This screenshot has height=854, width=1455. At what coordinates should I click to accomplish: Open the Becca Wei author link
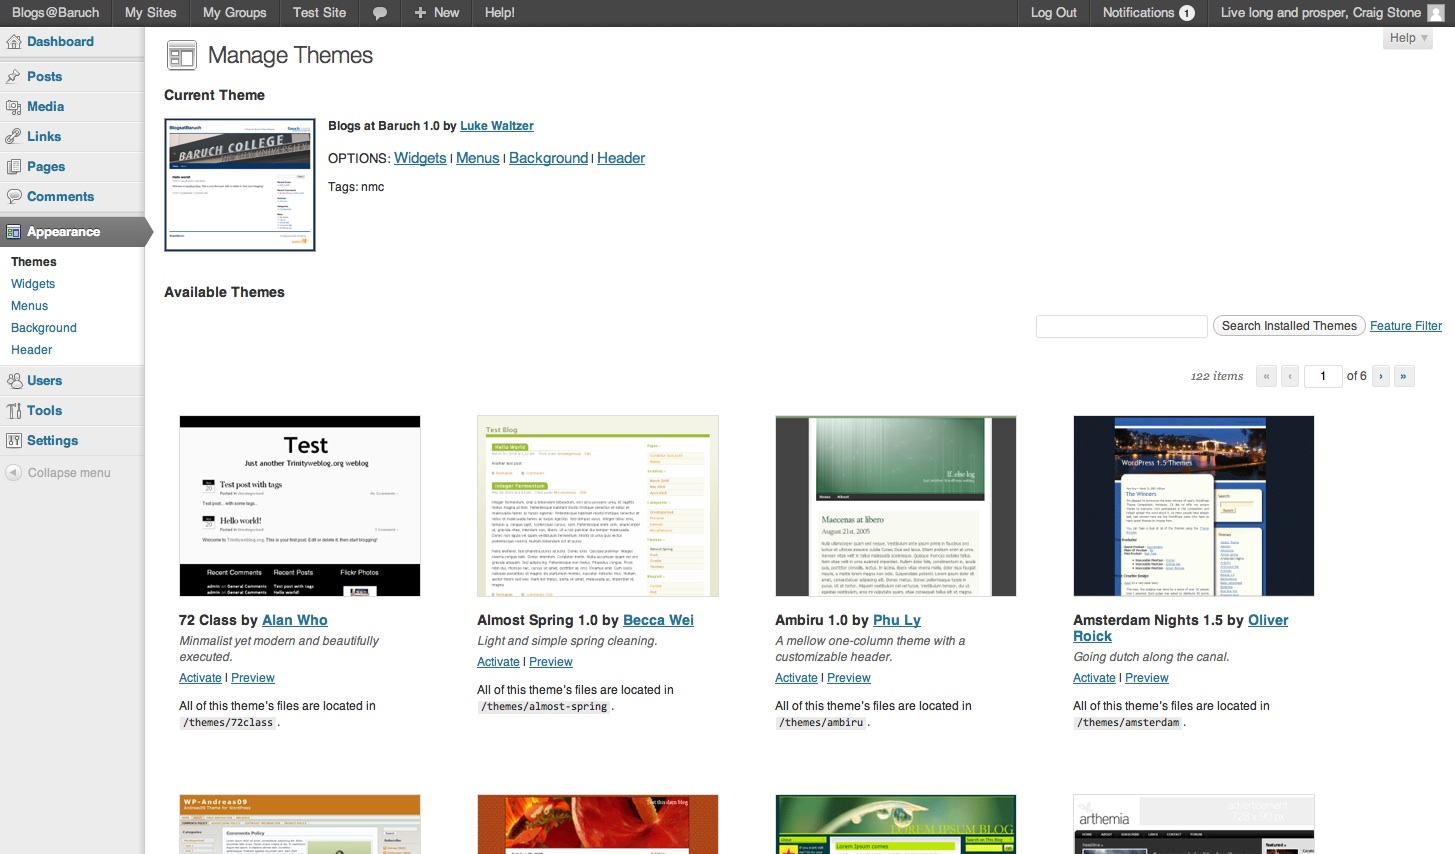tap(658, 620)
